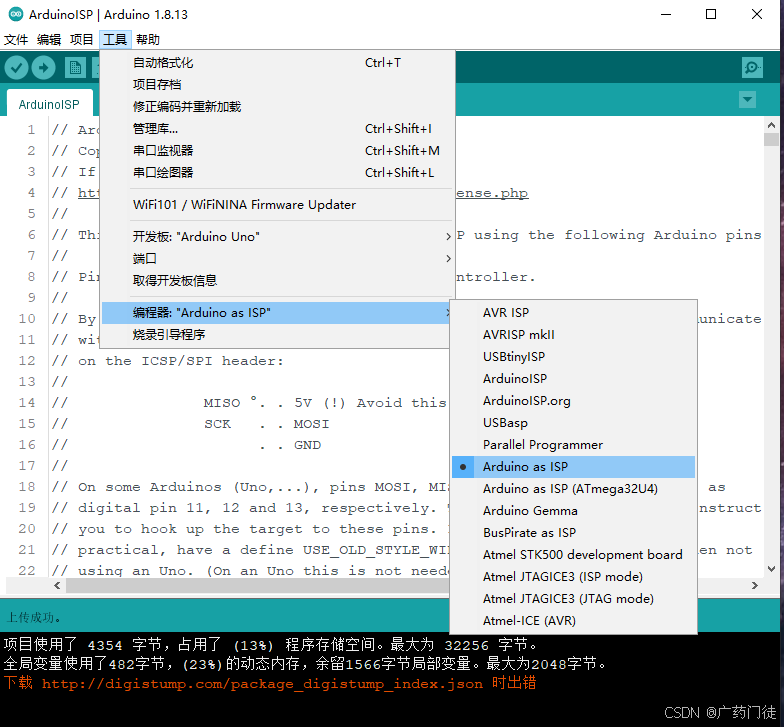Select Arduino Gemma programmer
Screen dimensions: 784x727
574,510
